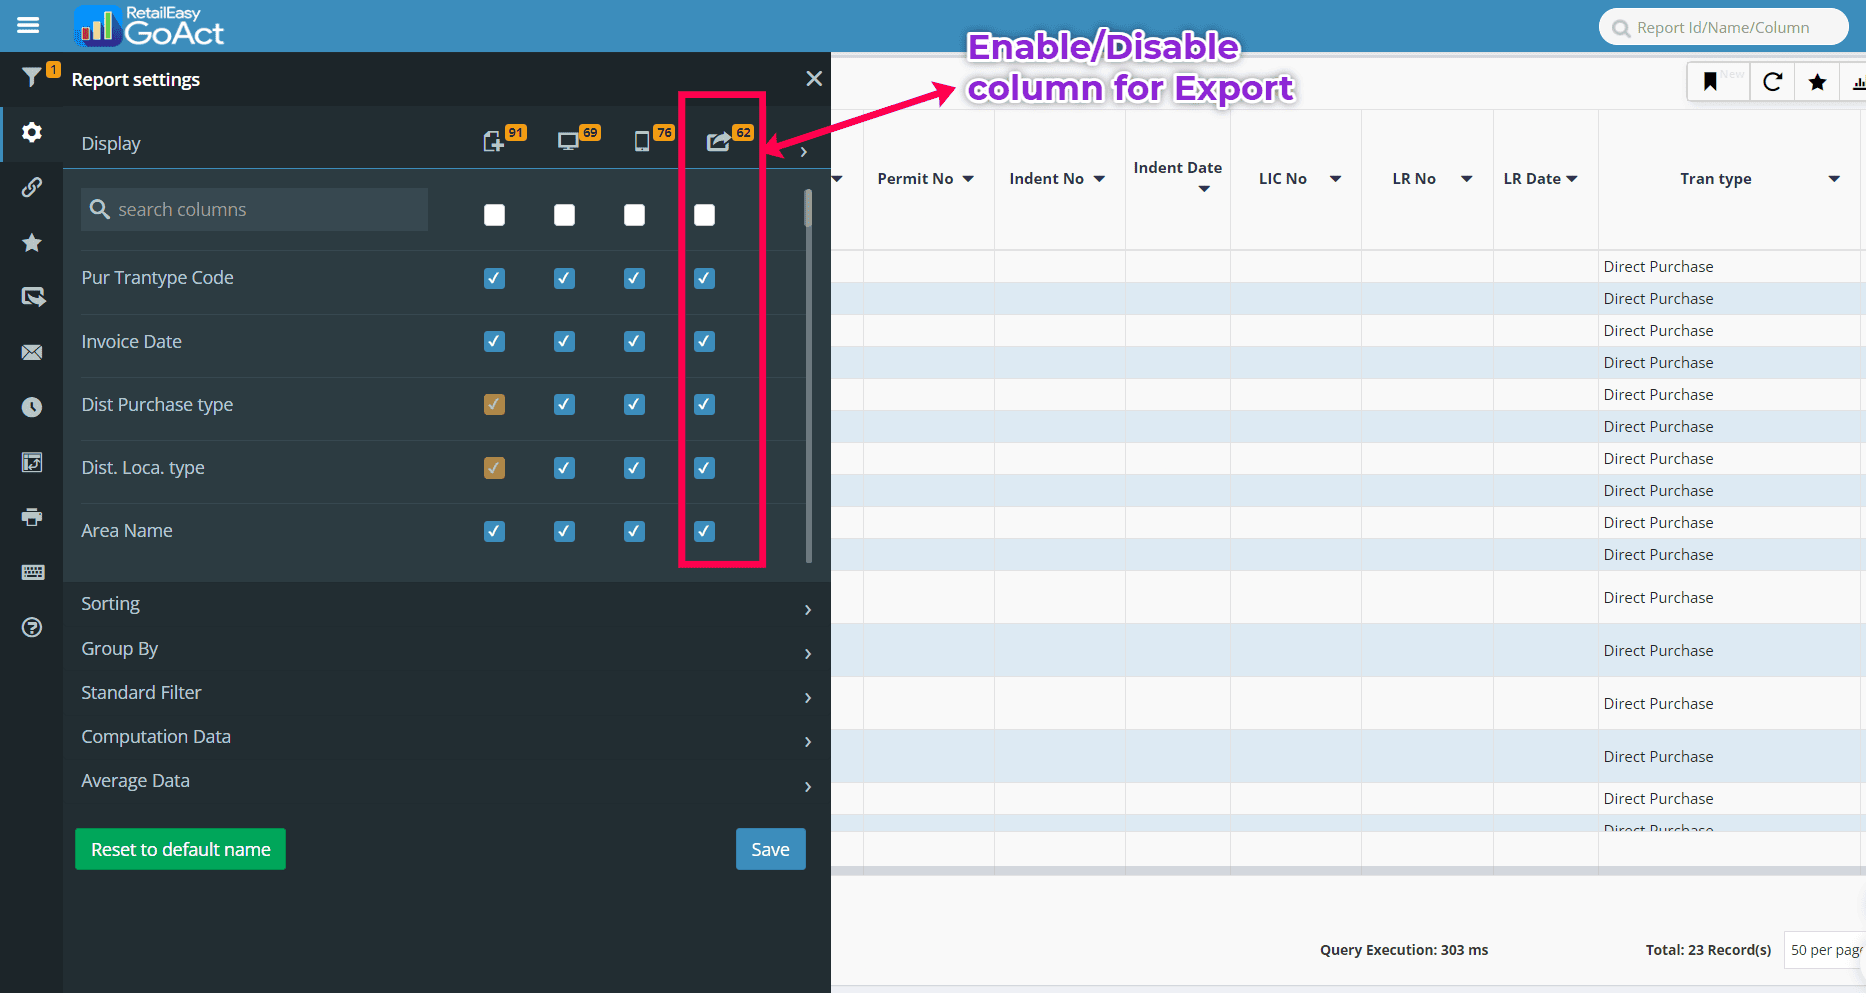1866x998 pixels.
Task: Click the Pur Trantype Code row label
Action: point(157,278)
